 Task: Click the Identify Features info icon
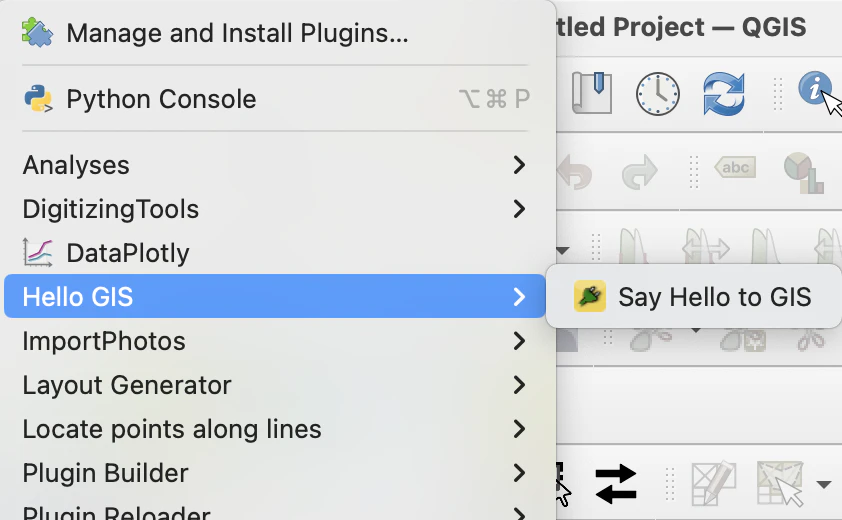pos(815,89)
